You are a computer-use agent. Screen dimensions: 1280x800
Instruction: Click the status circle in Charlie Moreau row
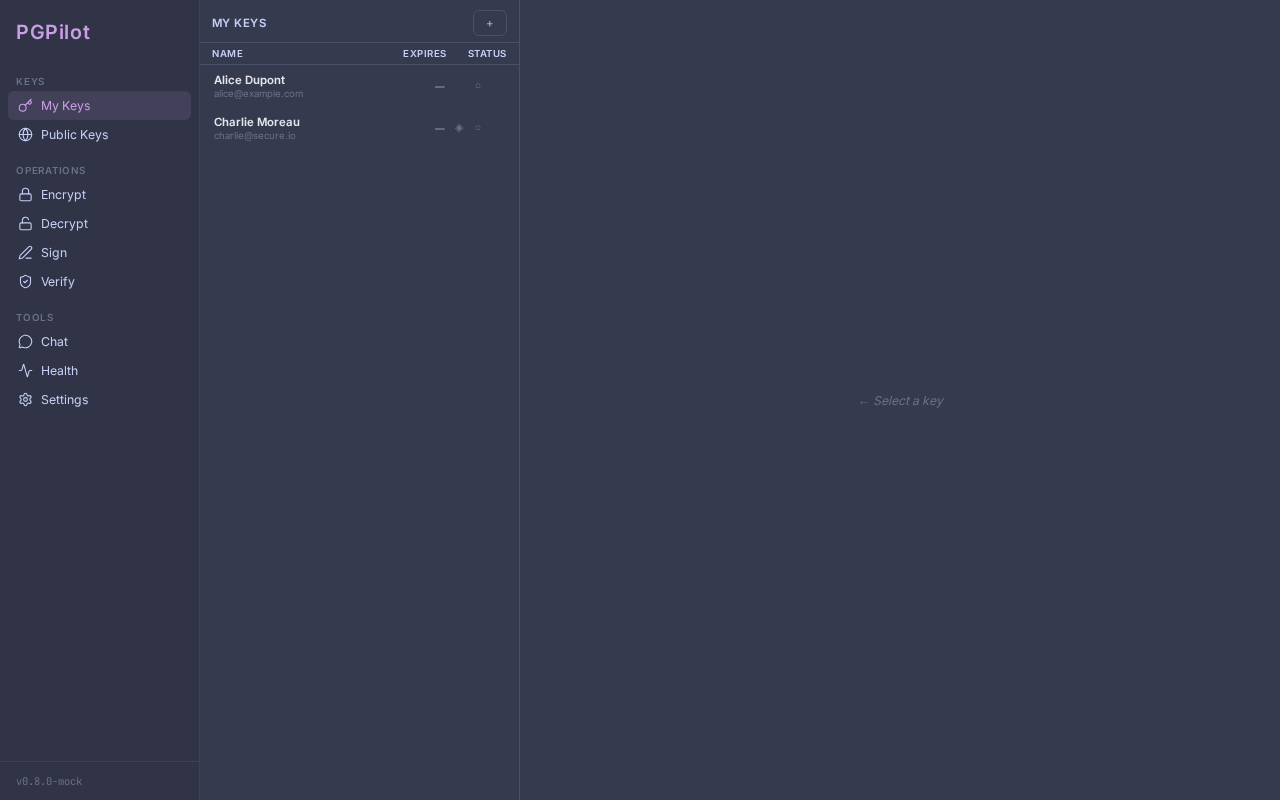(478, 128)
